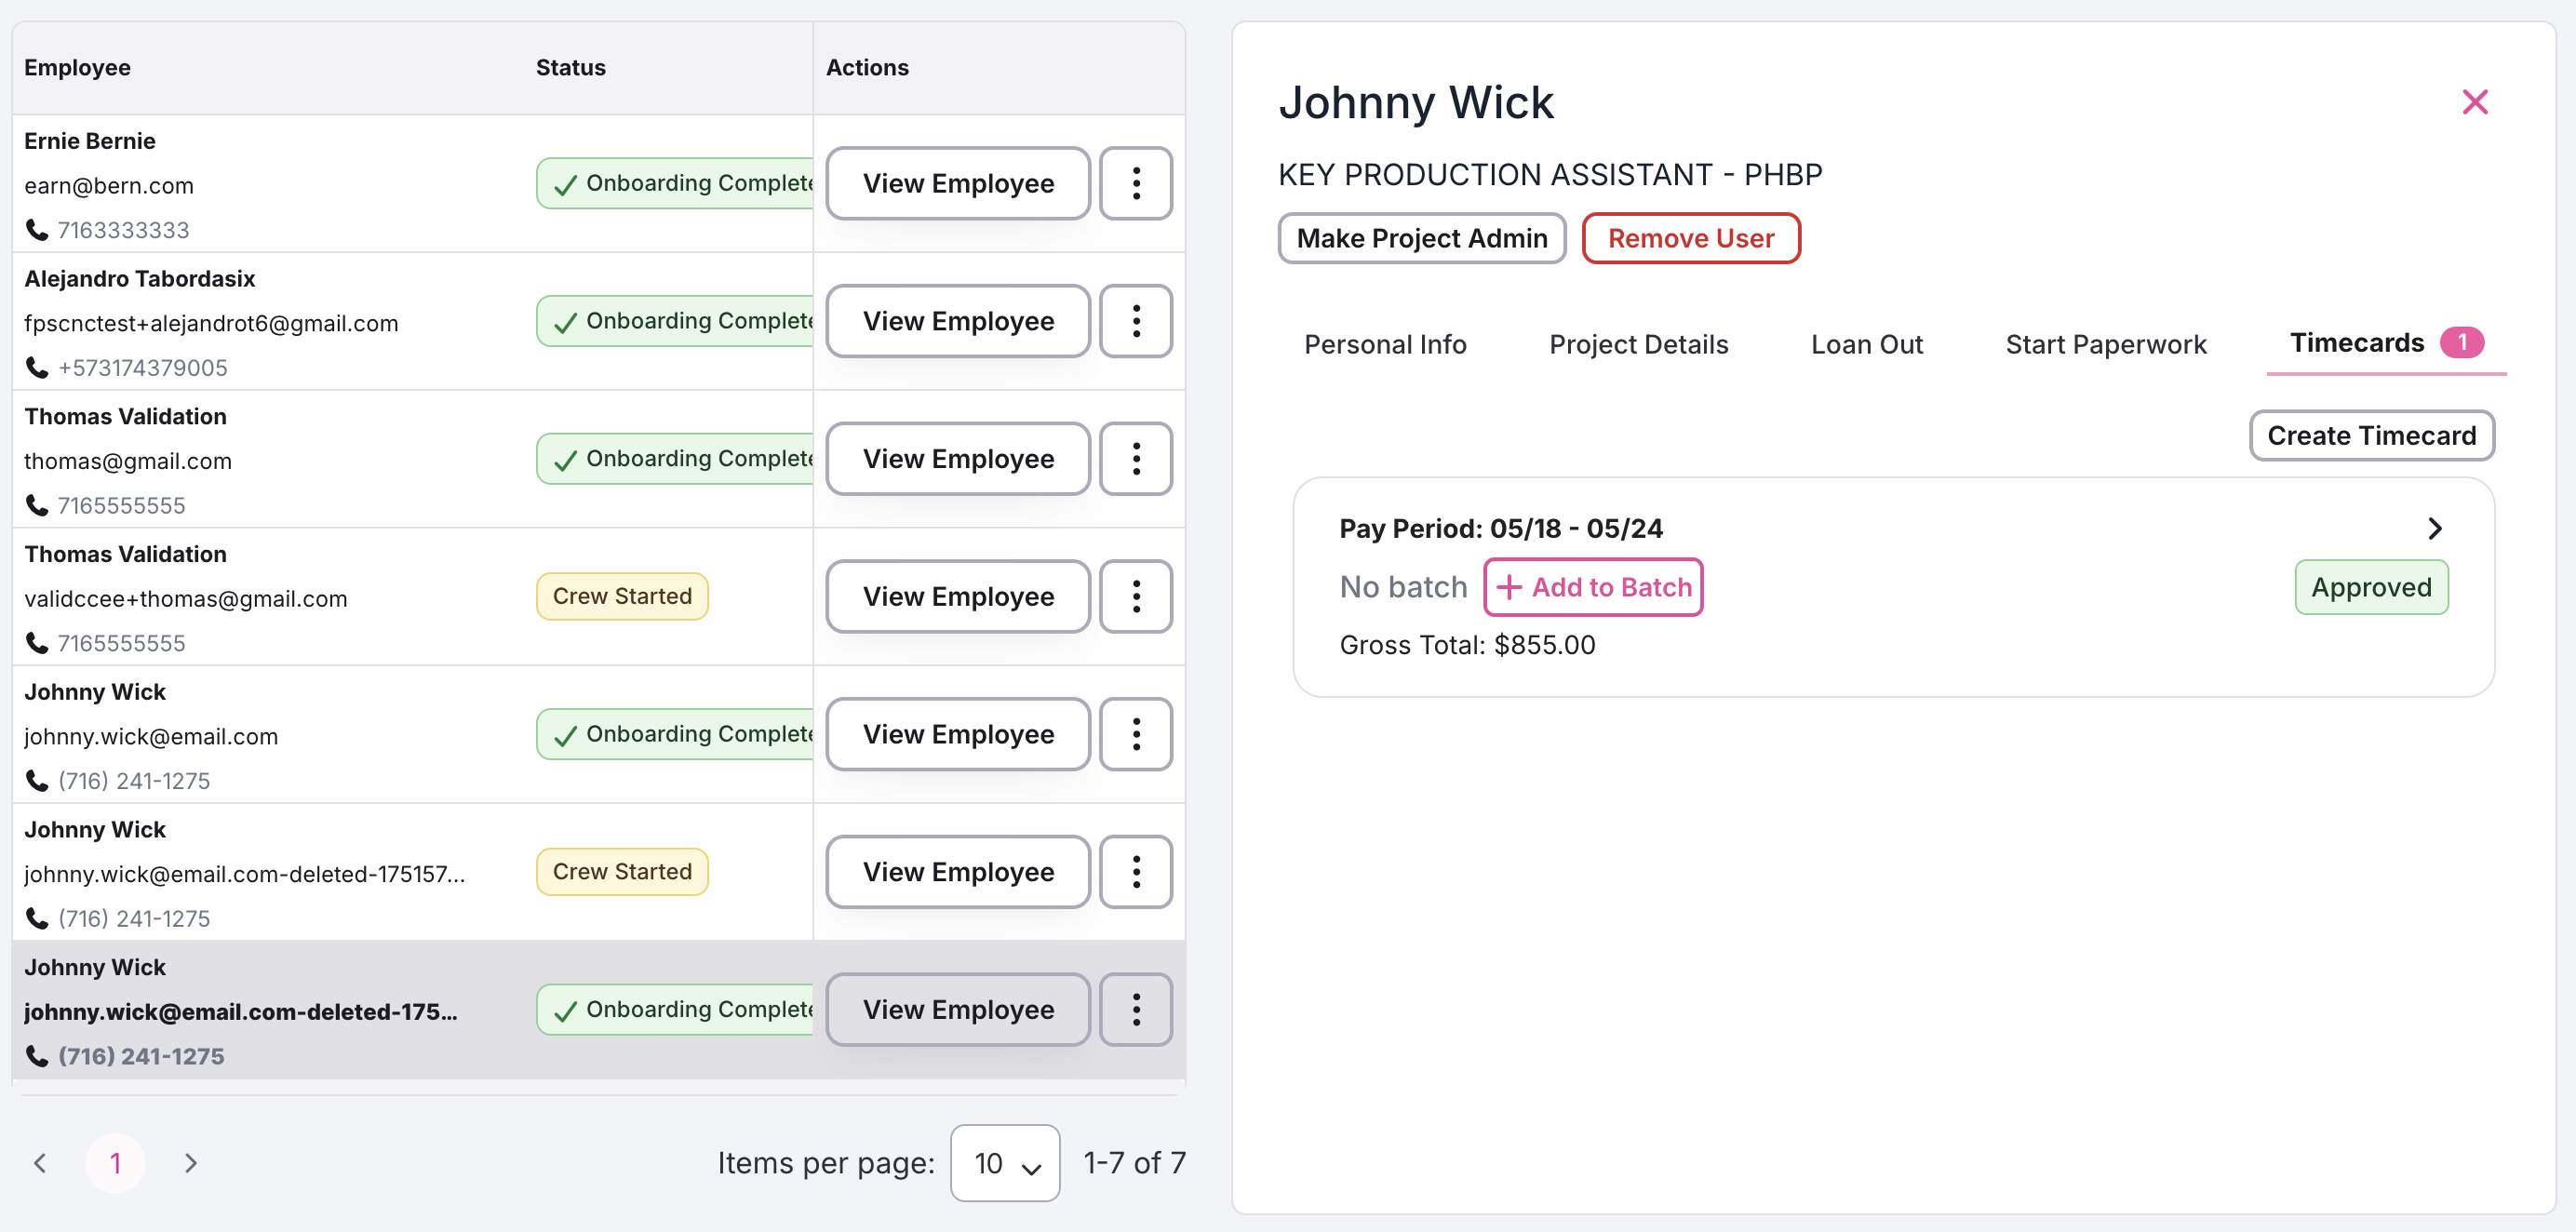Image resolution: width=2576 pixels, height=1232 pixels.
Task: Open more actions for validccee+thomas@gmail.com row
Action: click(x=1135, y=596)
